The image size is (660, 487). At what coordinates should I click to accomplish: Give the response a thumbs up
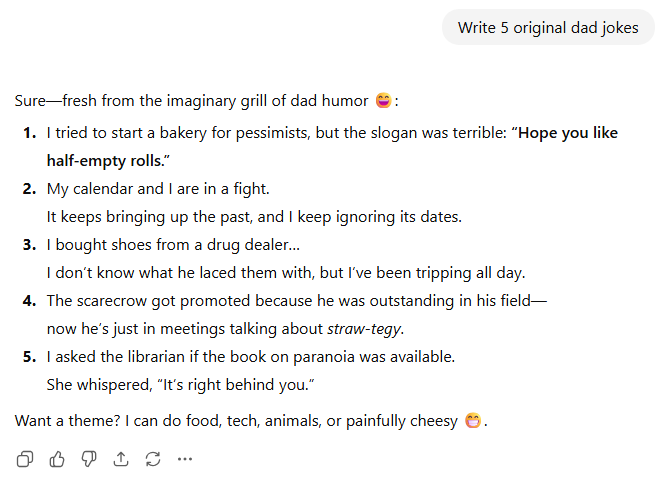click(57, 459)
